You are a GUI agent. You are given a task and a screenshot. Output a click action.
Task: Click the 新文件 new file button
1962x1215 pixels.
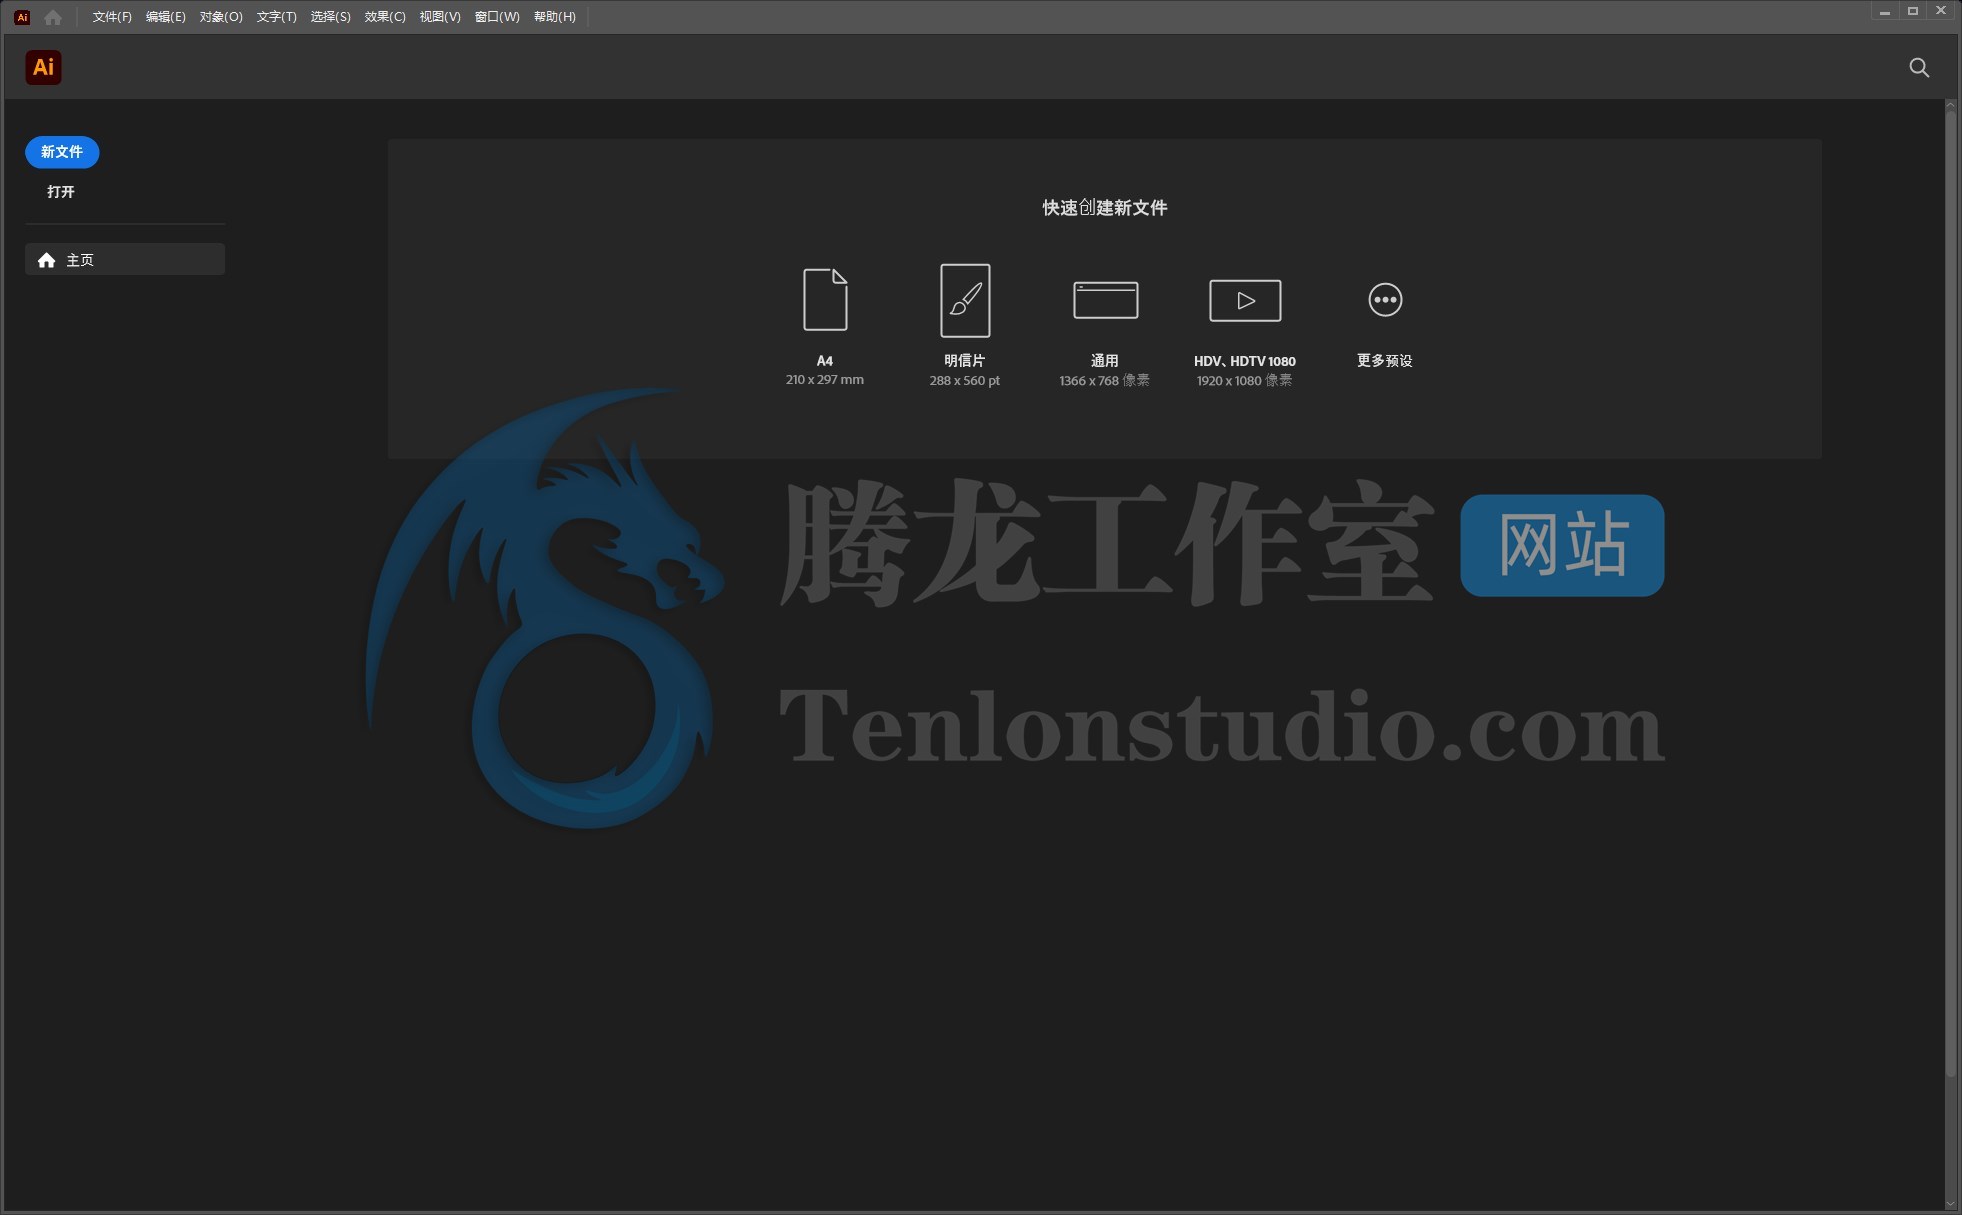click(x=62, y=152)
